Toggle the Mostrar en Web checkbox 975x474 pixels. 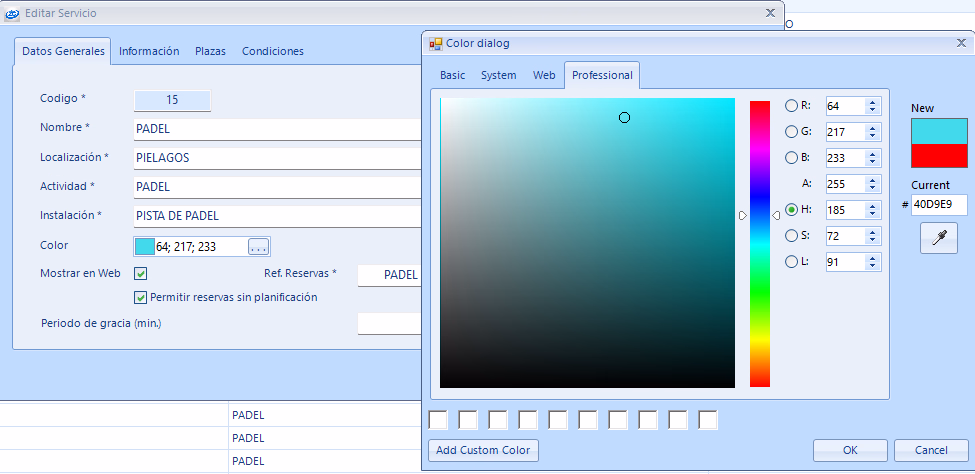tap(141, 274)
